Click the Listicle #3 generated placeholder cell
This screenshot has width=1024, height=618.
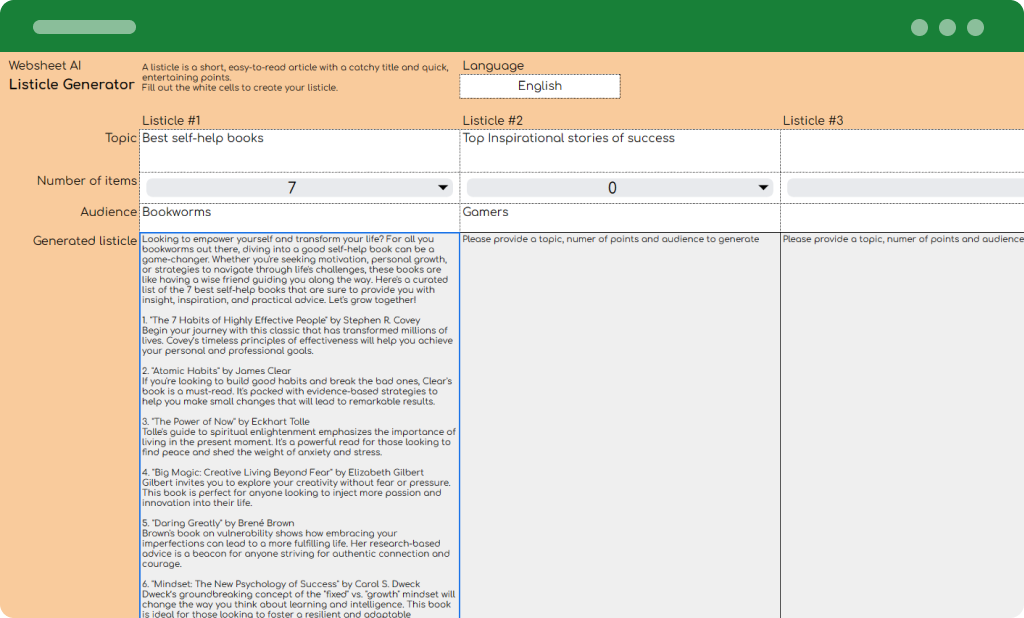[902, 420]
